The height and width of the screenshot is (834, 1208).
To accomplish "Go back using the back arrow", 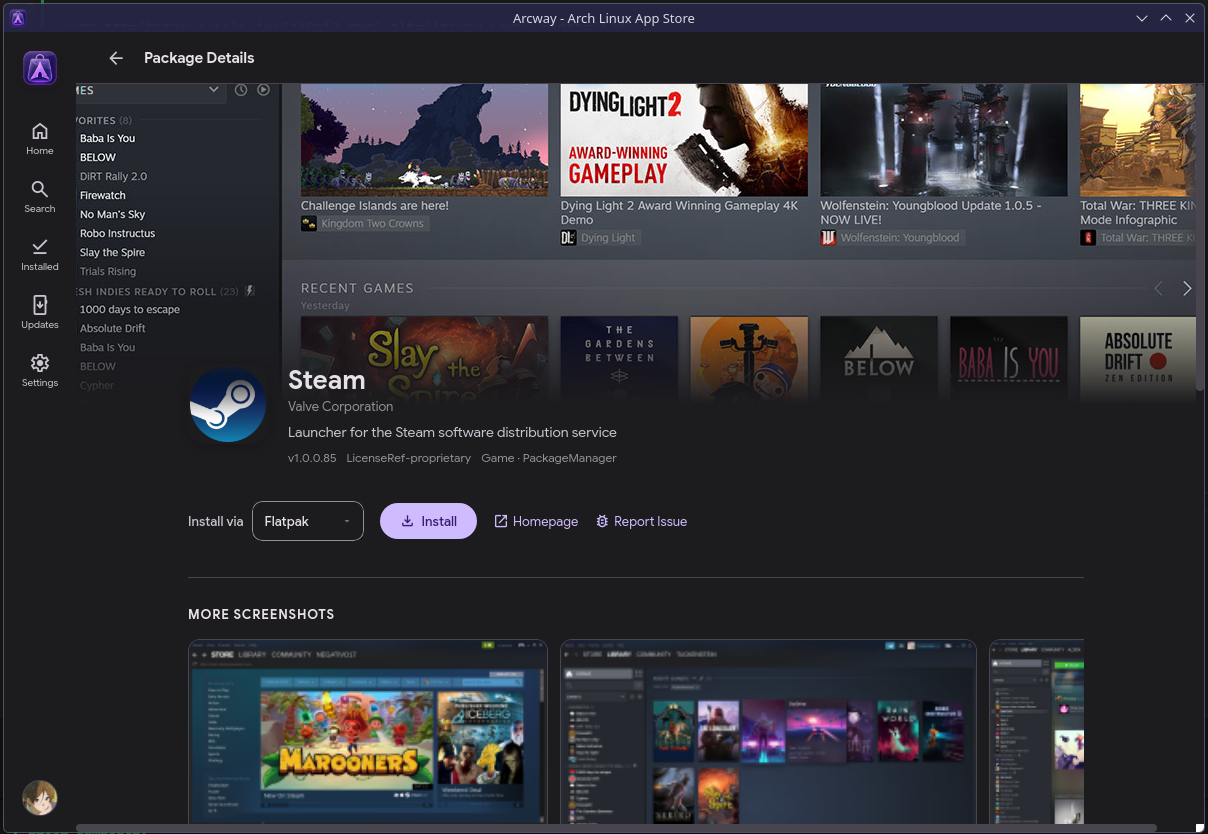I will point(116,58).
